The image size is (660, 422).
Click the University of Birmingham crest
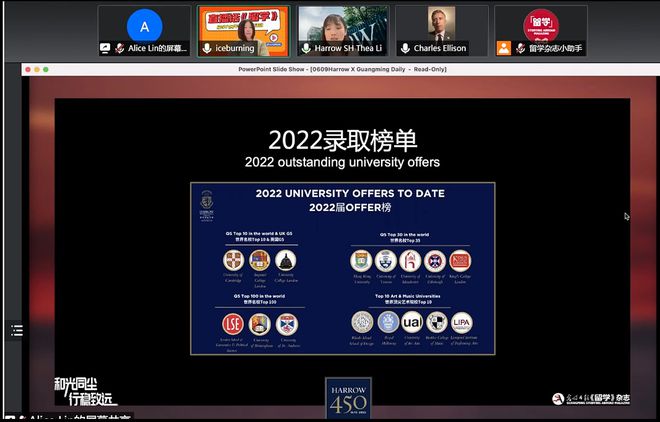(260, 324)
